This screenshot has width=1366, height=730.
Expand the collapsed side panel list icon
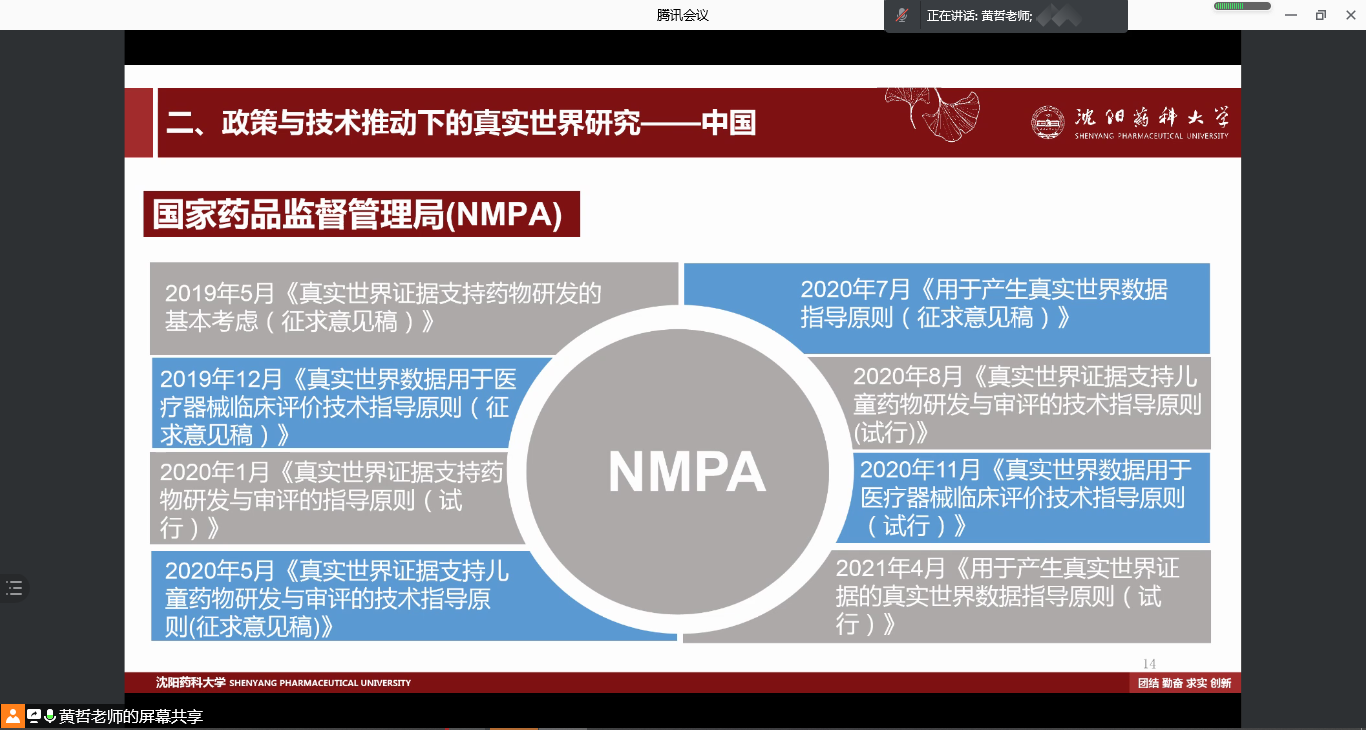point(14,588)
